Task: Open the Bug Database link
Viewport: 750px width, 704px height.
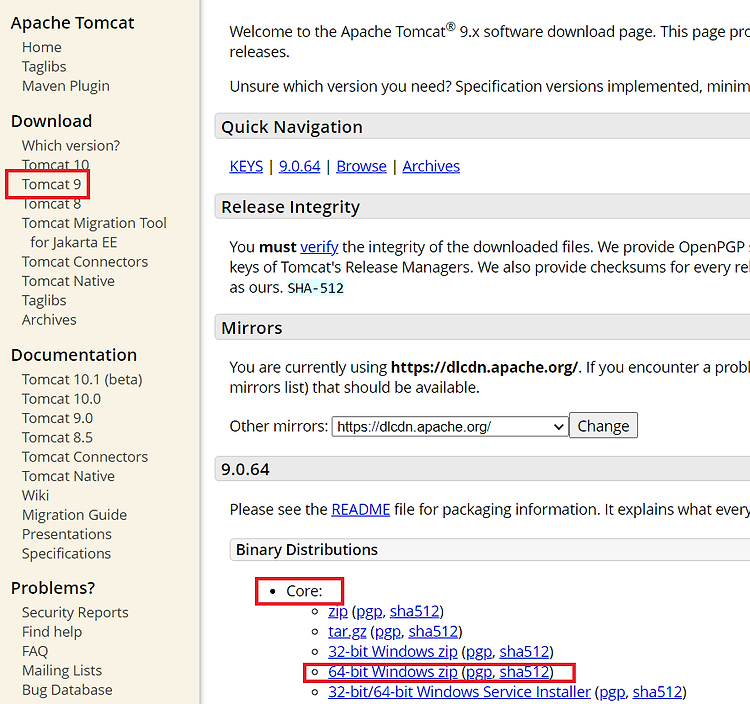Action: pyautogui.click(x=67, y=690)
